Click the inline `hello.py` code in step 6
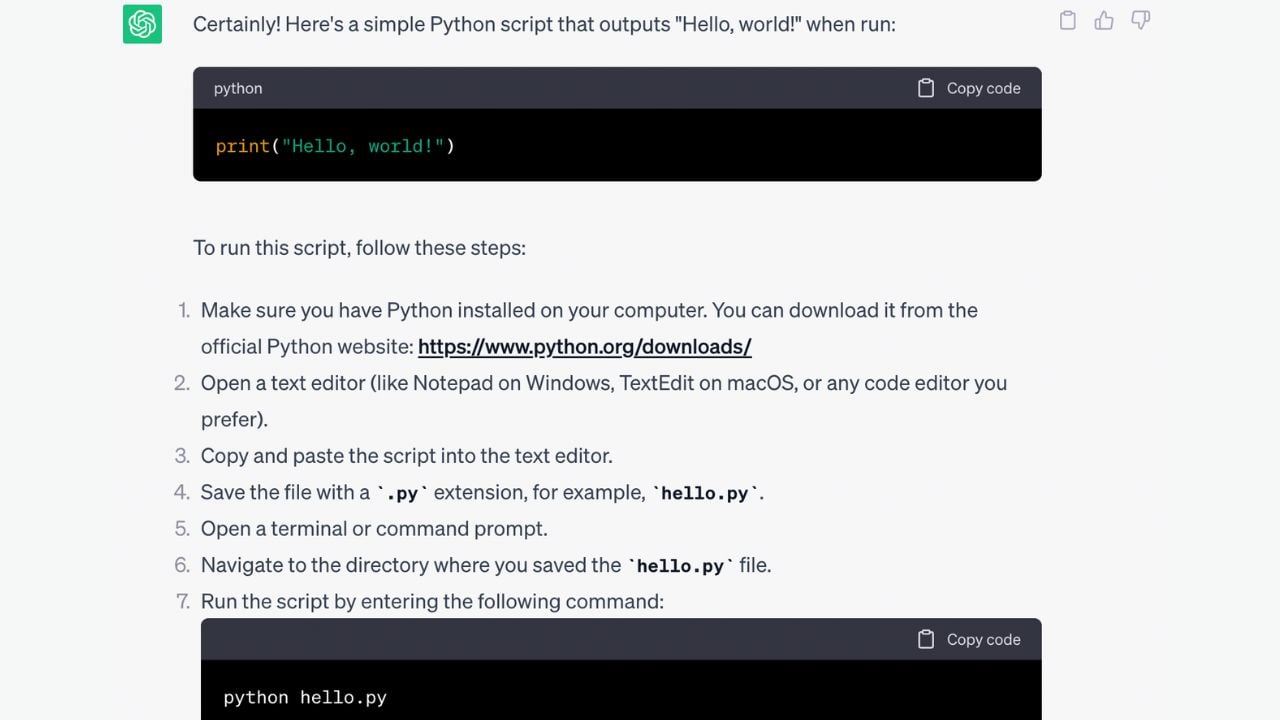 680,566
